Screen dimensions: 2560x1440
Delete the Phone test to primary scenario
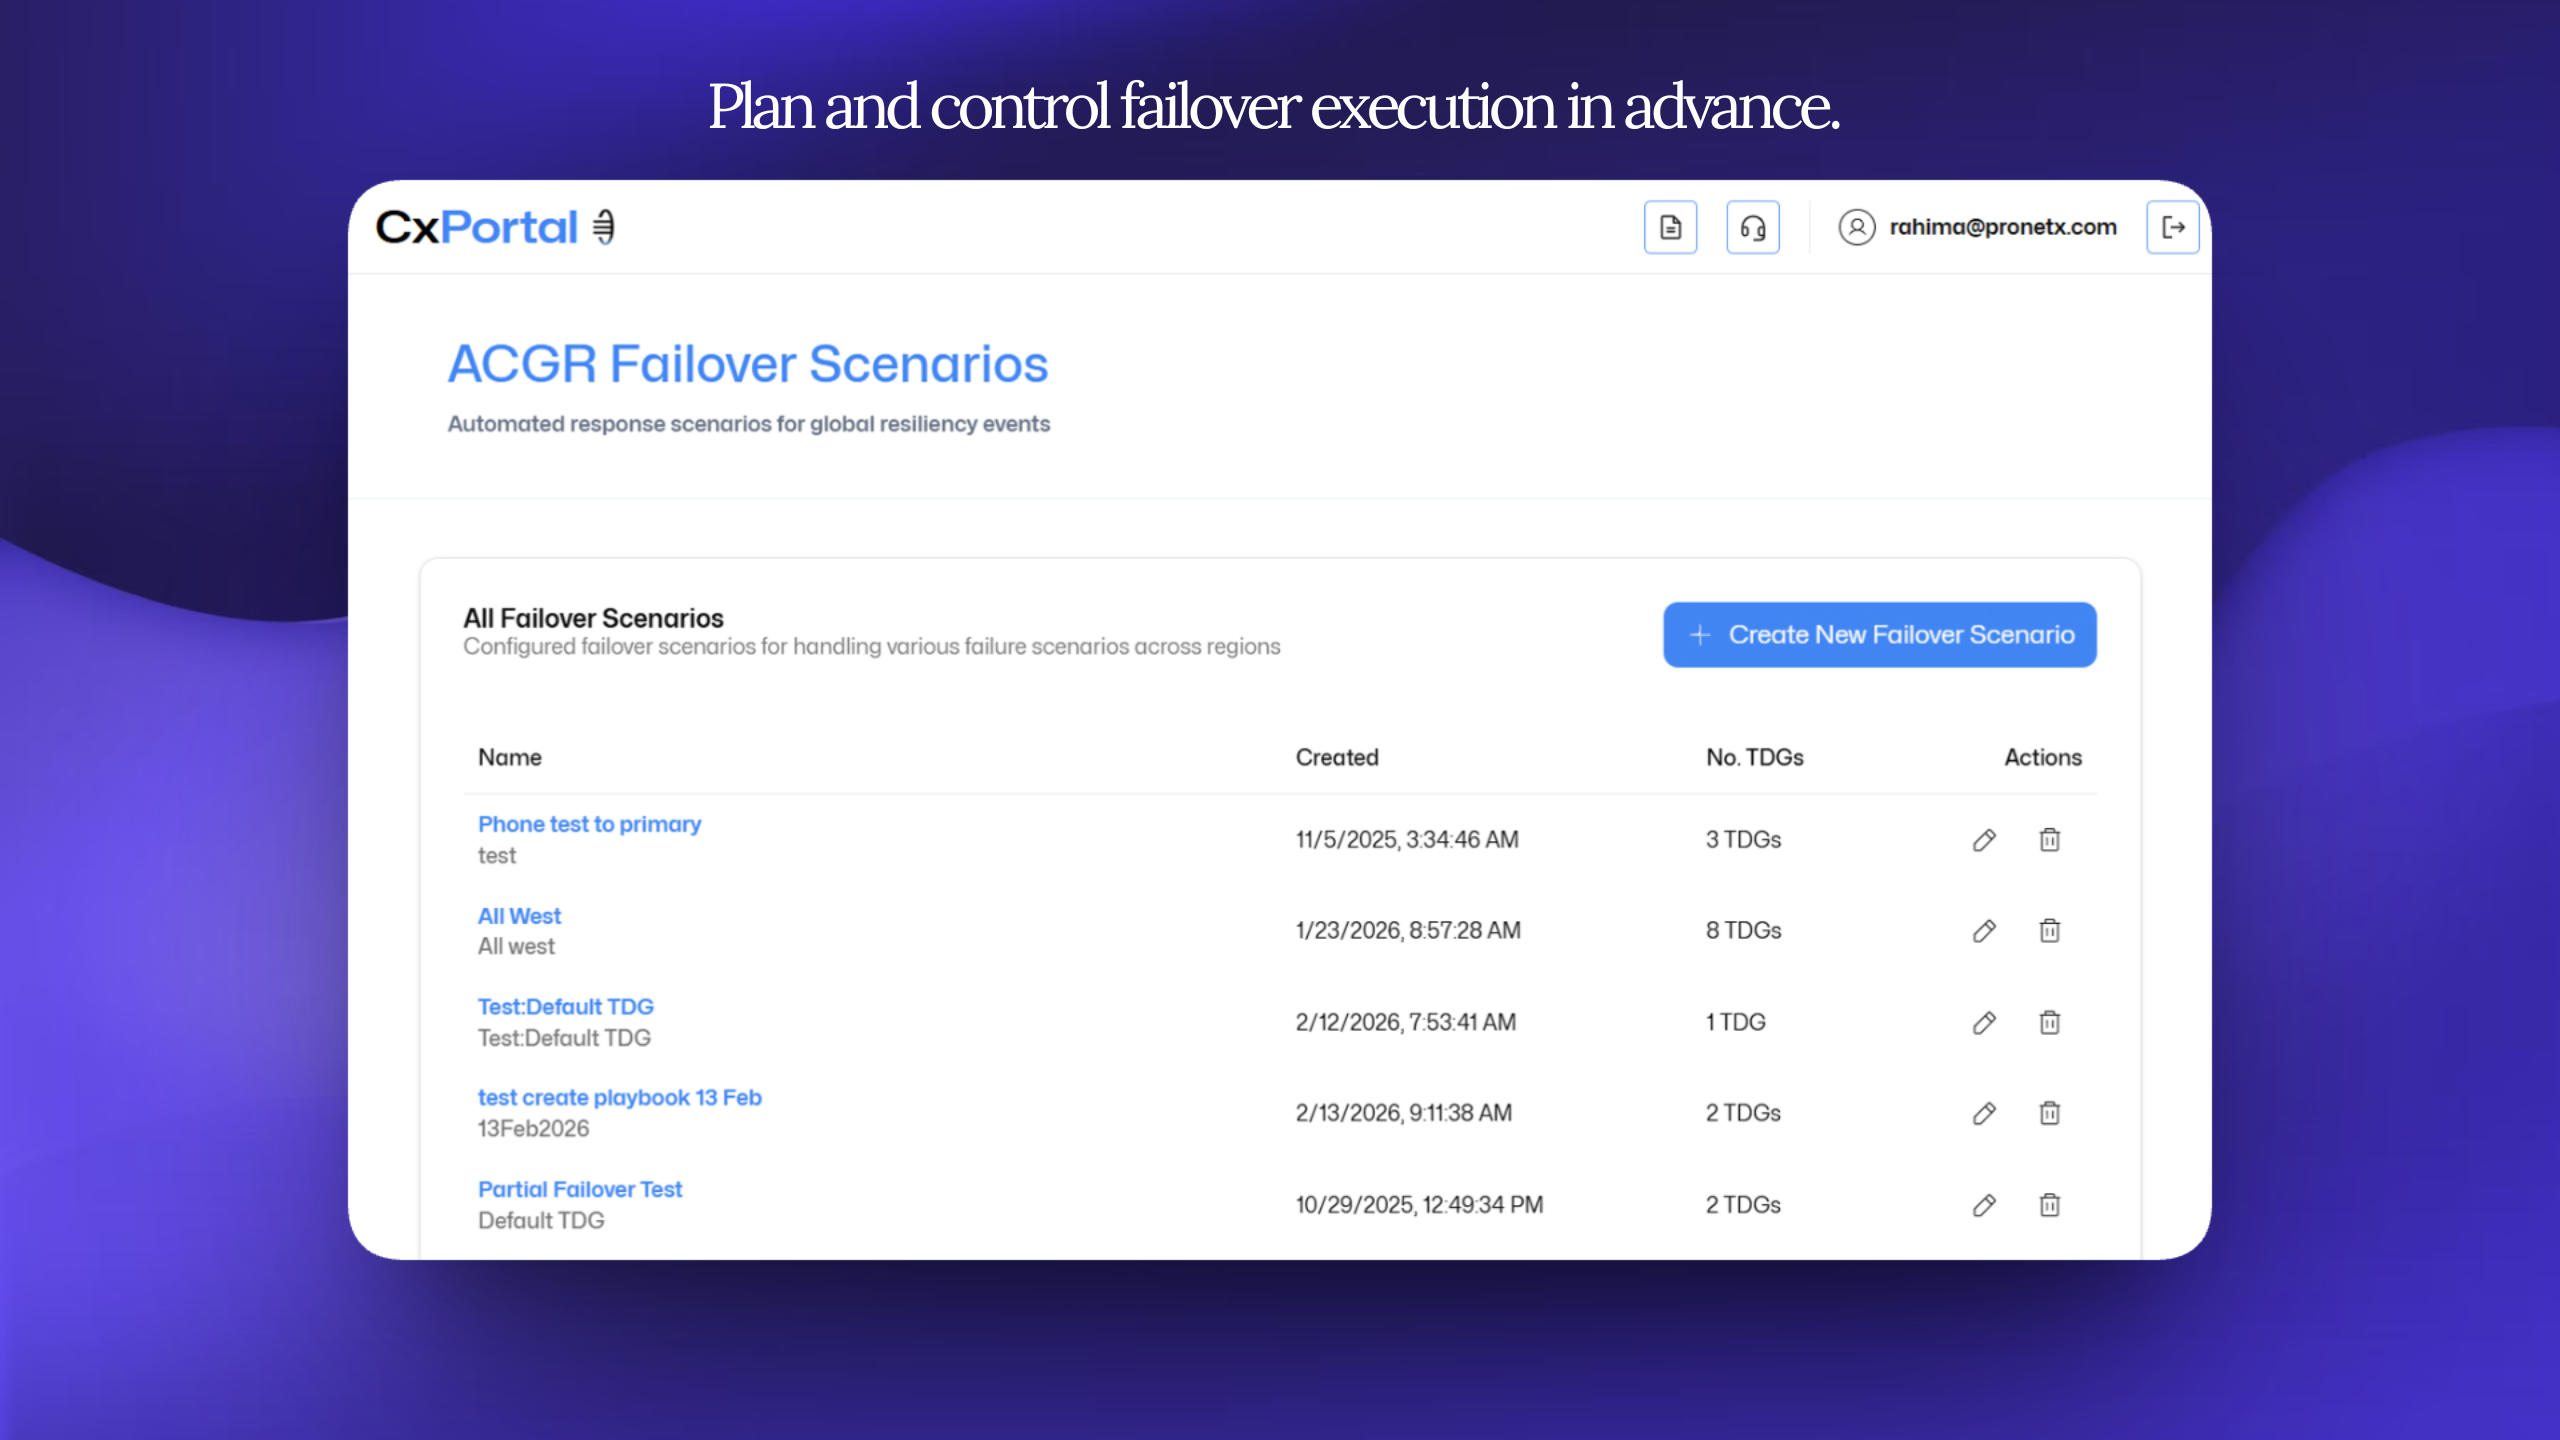click(2049, 840)
